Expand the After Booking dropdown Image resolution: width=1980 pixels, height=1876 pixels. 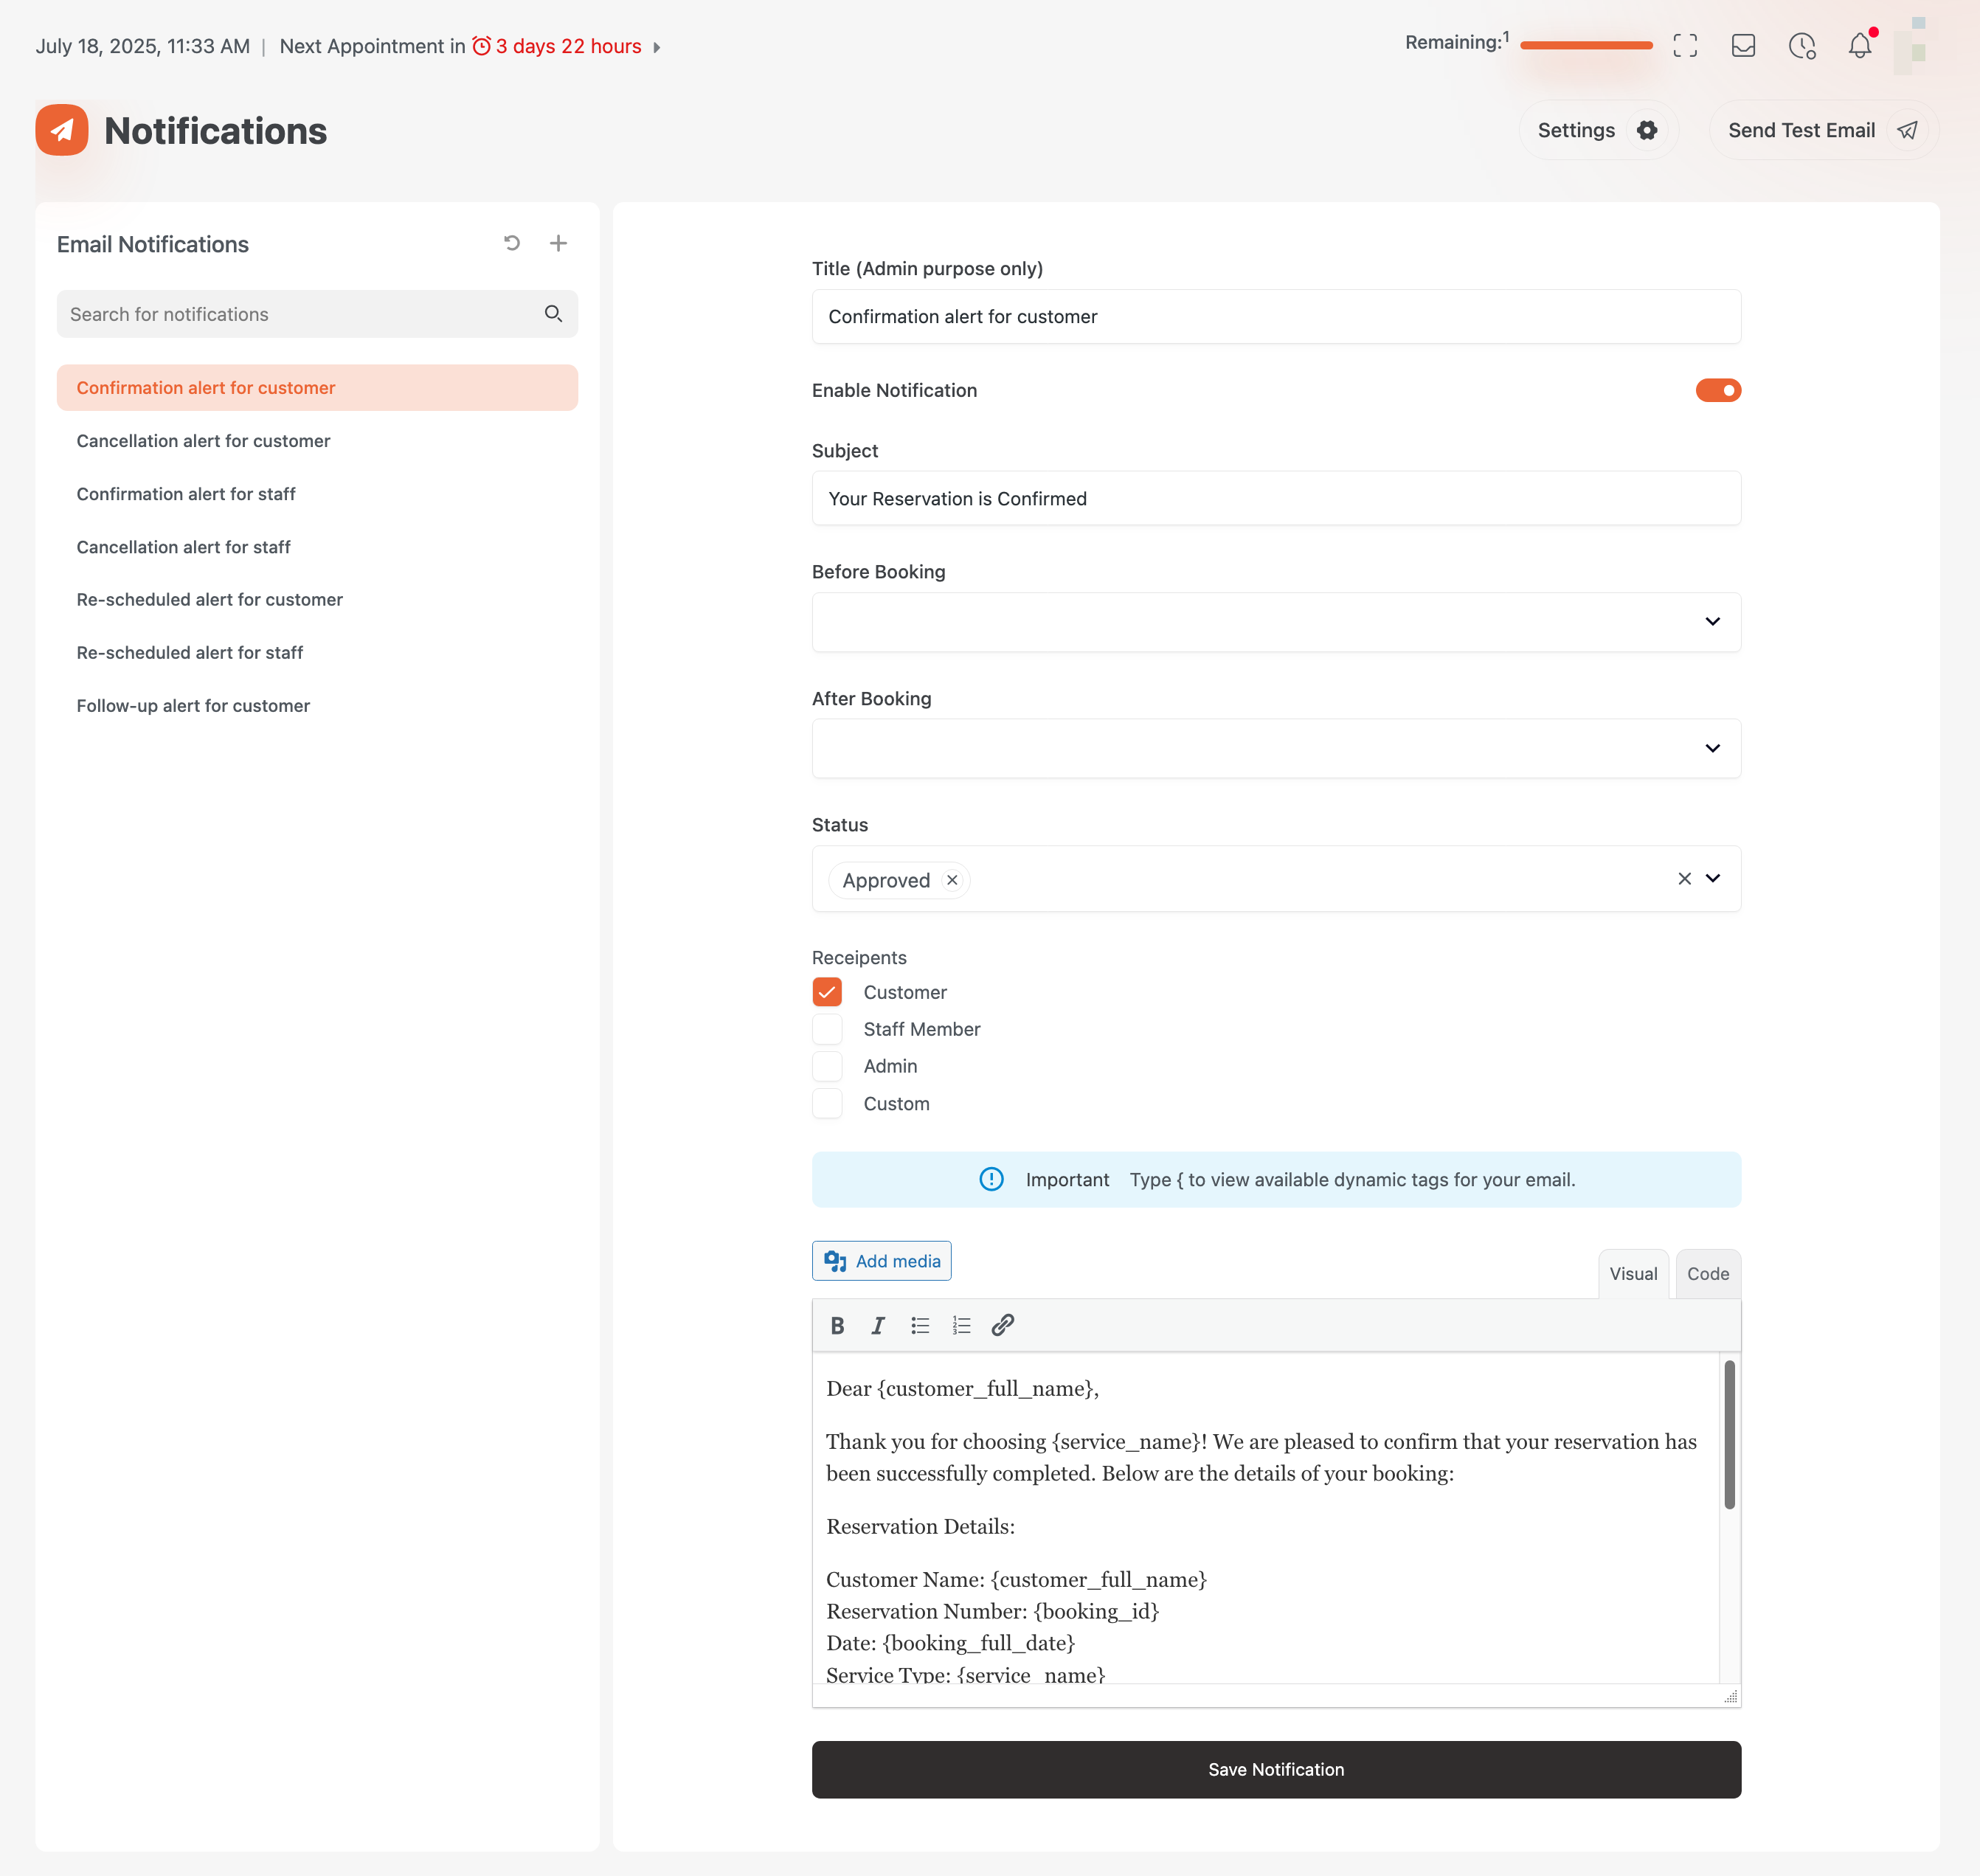click(1275, 748)
